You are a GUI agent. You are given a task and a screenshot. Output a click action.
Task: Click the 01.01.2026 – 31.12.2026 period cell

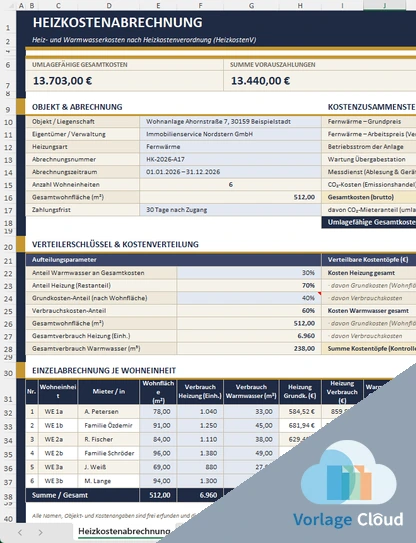pyautogui.click(x=230, y=172)
